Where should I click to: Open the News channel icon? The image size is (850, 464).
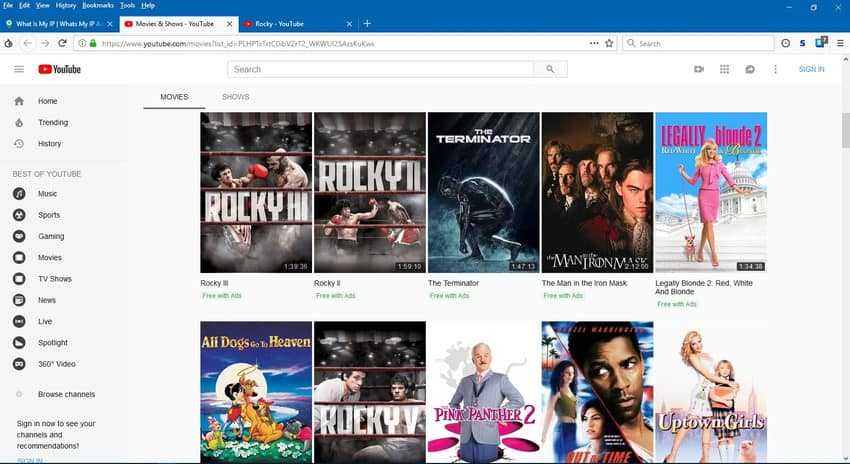coord(19,300)
